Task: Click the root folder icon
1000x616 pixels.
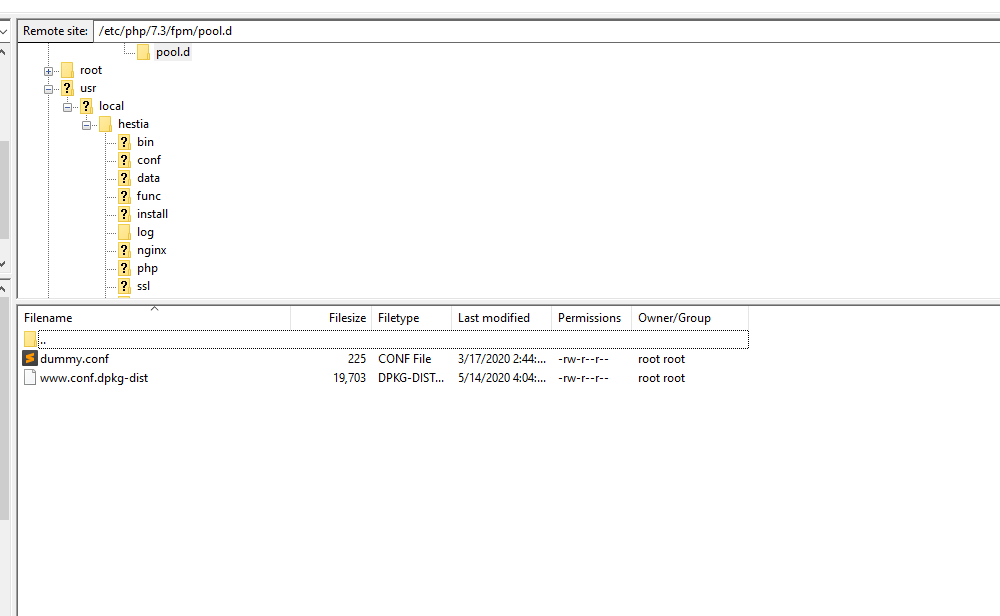Action: [x=65, y=69]
